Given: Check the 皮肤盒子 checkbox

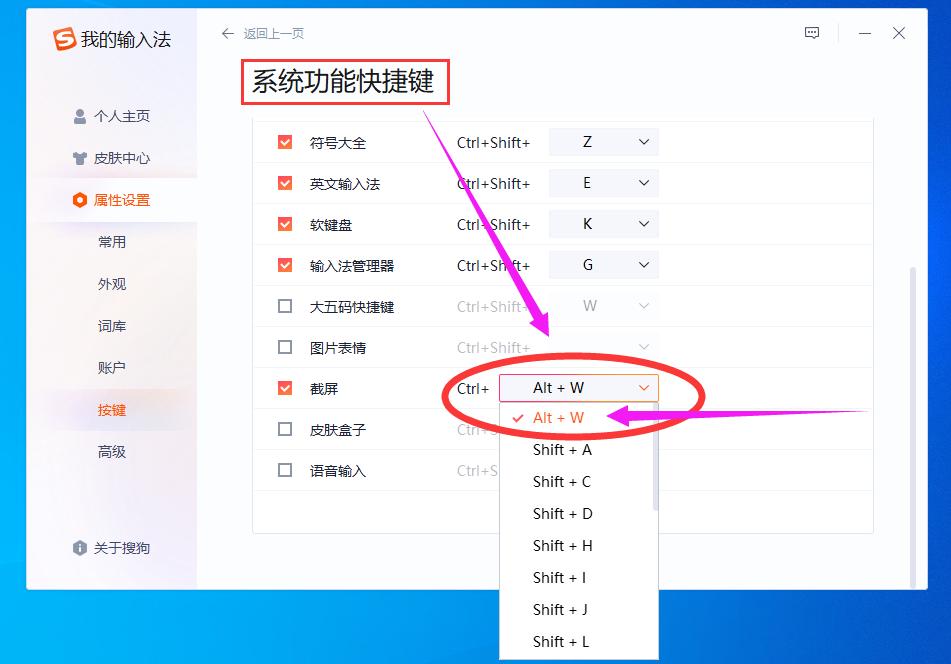Looking at the screenshot, I should (285, 430).
